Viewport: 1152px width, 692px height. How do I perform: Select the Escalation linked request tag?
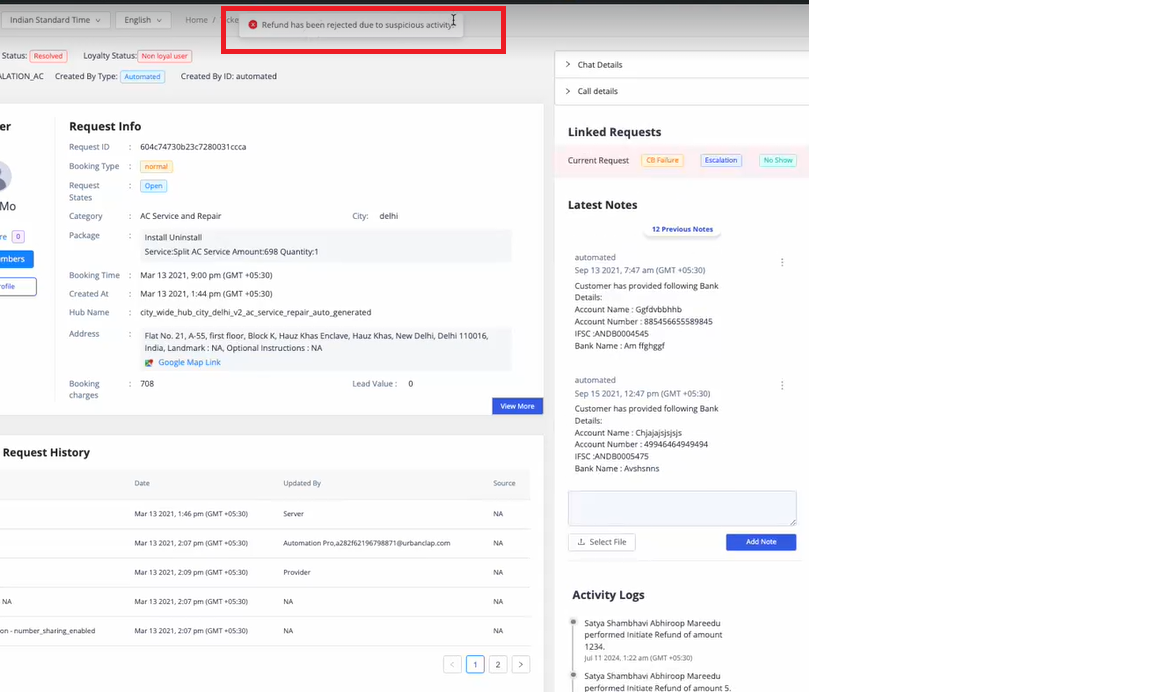pyautogui.click(x=720, y=160)
